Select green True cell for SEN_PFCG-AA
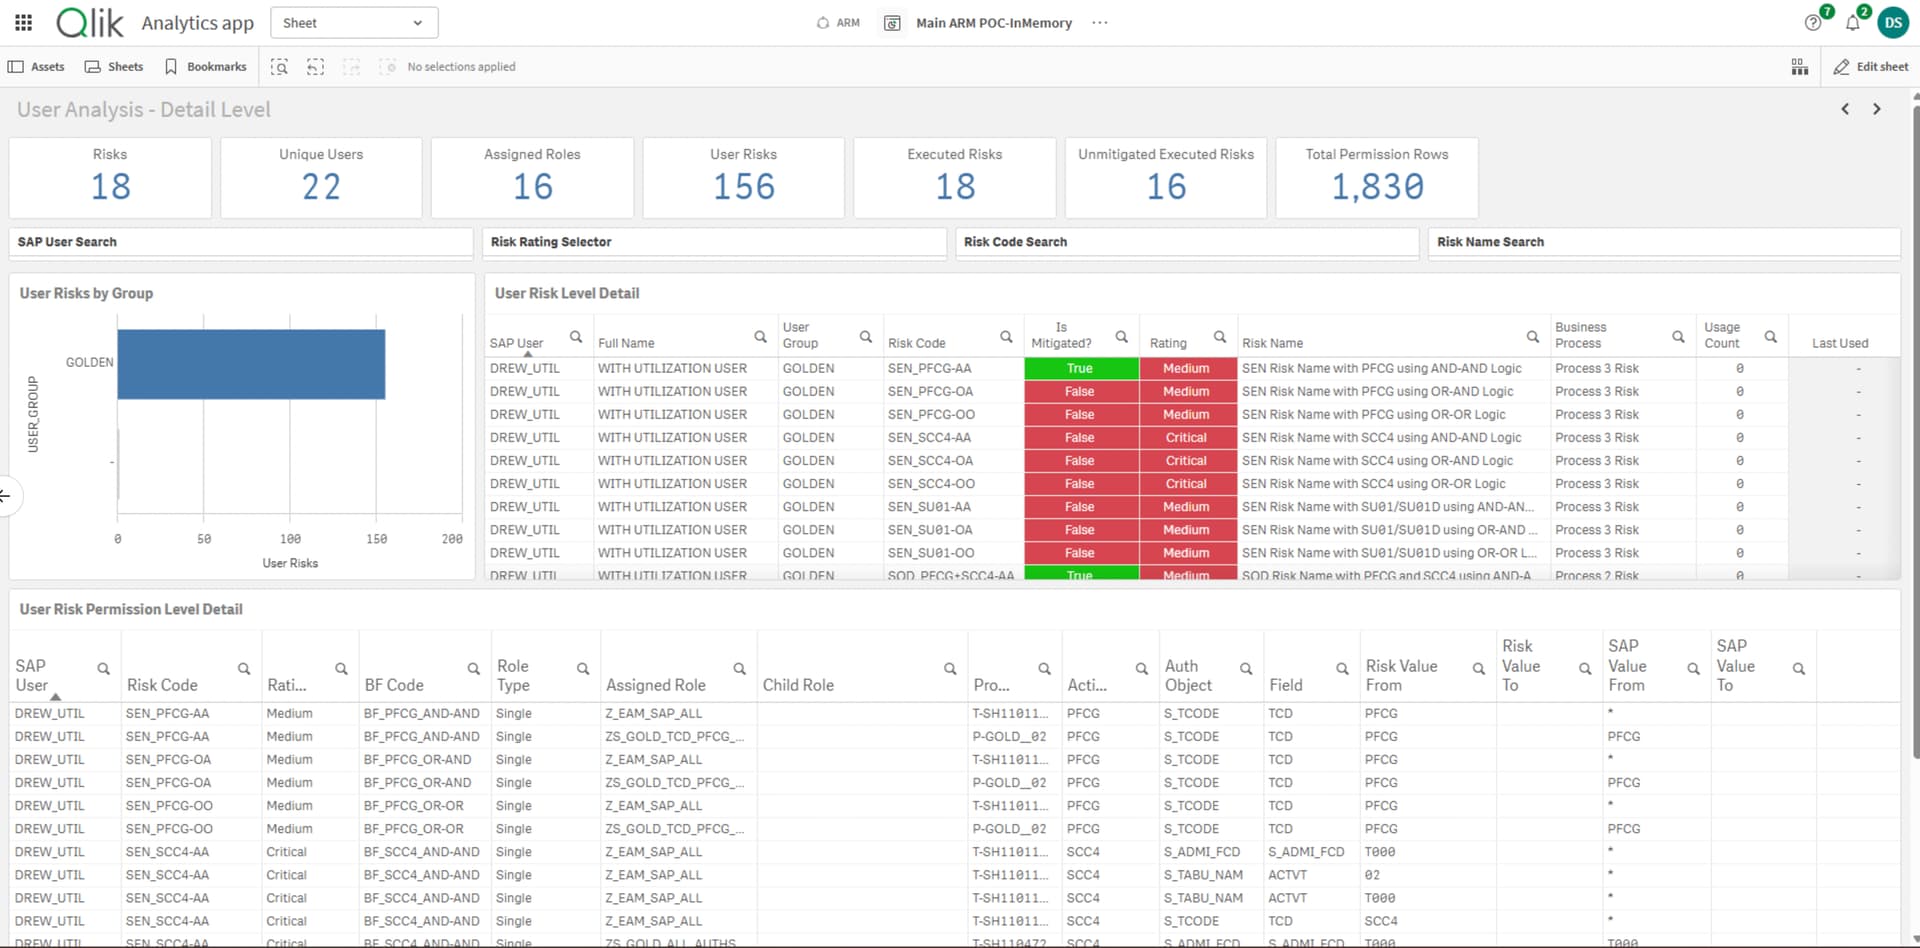This screenshot has height=948, width=1920. 1081,368
